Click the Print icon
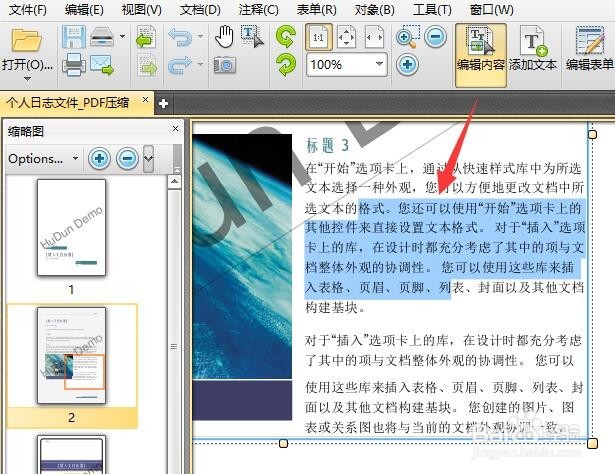This screenshot has height=474, width=615. tap(74, 64)
